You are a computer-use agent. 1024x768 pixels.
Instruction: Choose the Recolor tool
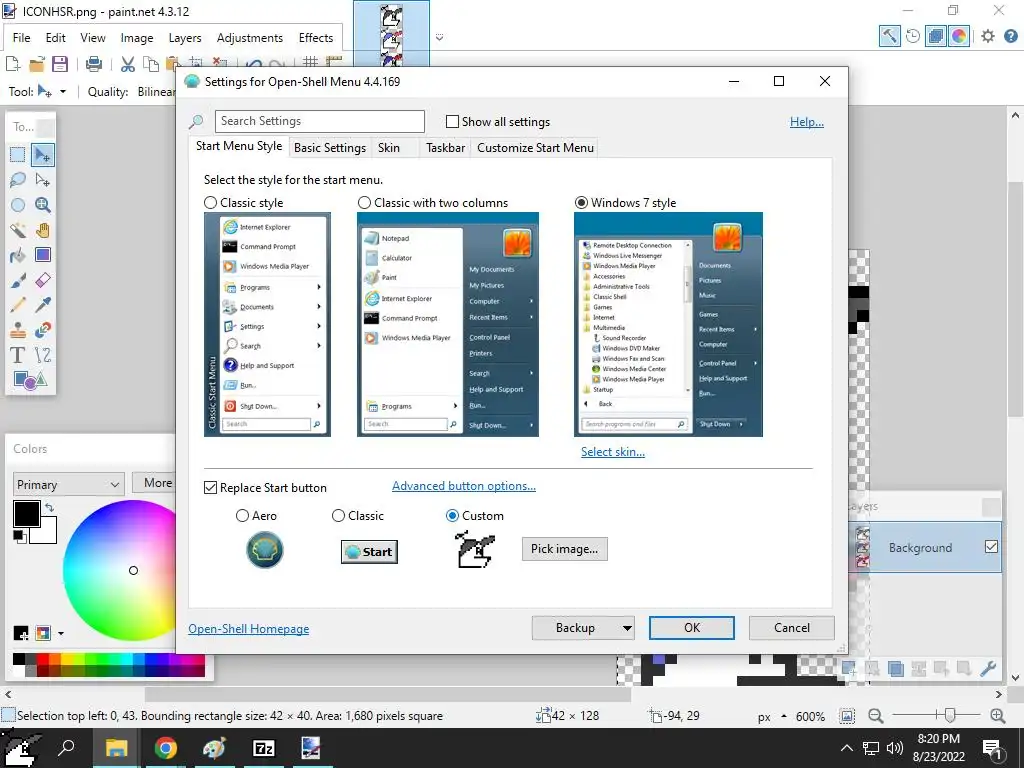pos(42,330)
